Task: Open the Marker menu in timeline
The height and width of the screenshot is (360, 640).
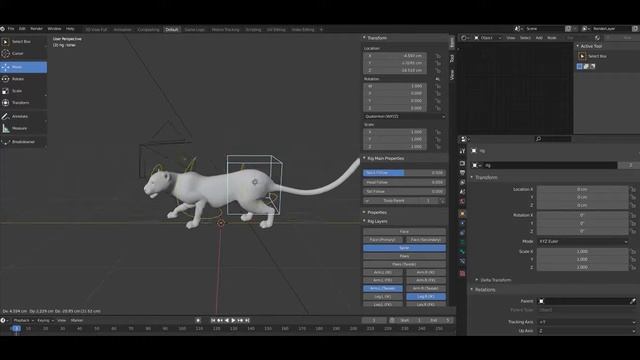Action: 77,320
